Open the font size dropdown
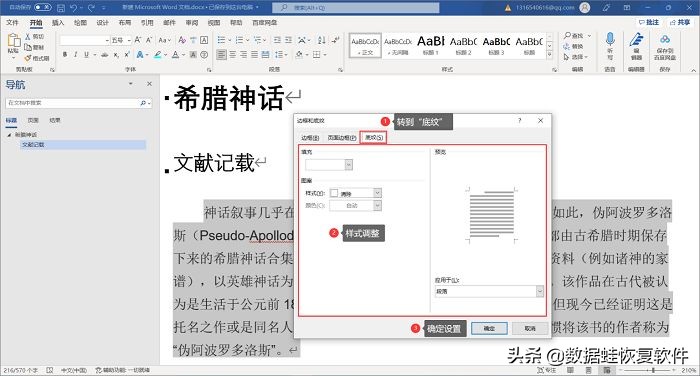 click(129, 40)
